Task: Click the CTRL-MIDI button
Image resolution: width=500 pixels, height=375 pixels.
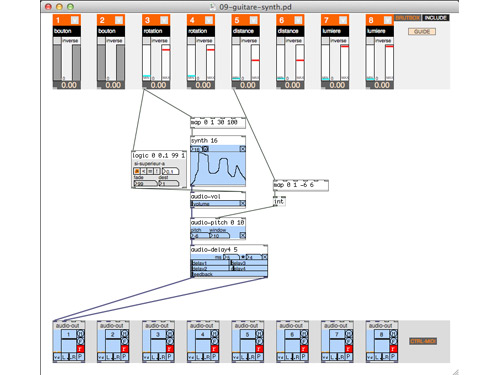Action: [423, 341]
